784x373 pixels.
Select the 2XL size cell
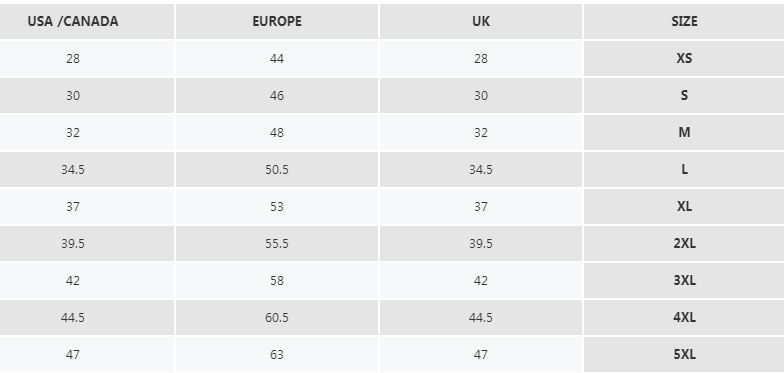coord(684,244)
